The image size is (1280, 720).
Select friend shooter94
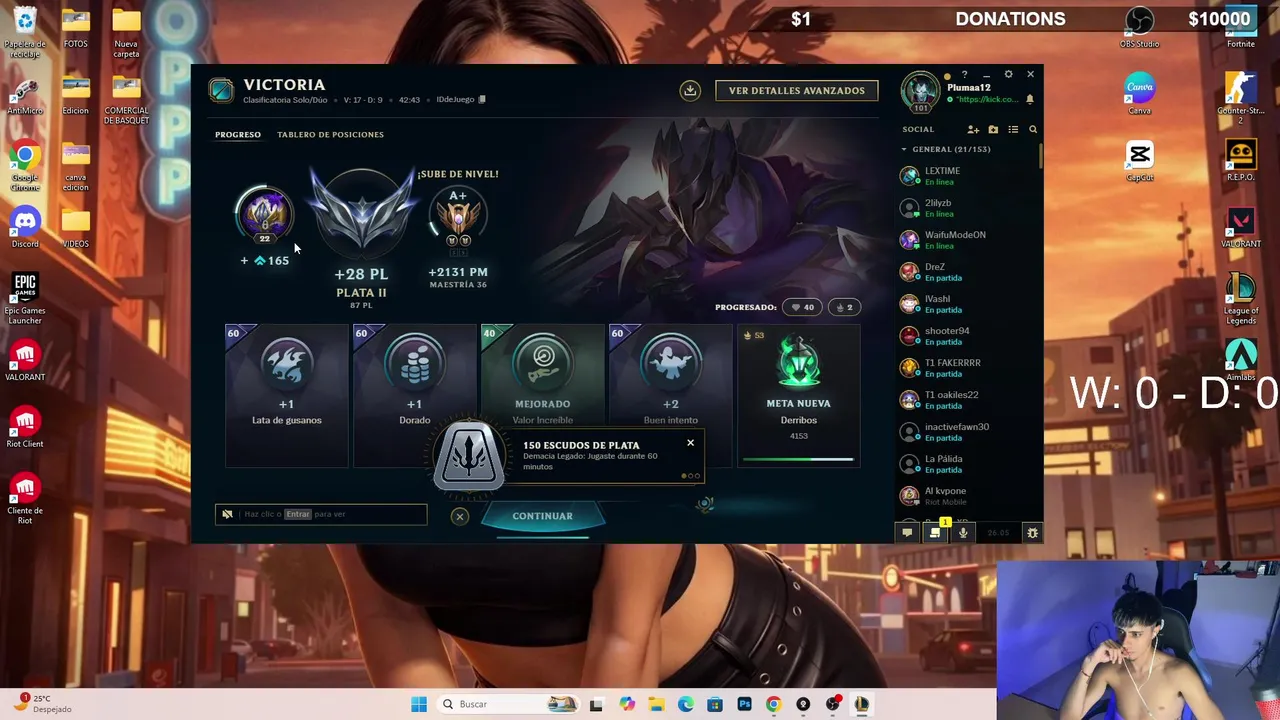click(965, 336)
